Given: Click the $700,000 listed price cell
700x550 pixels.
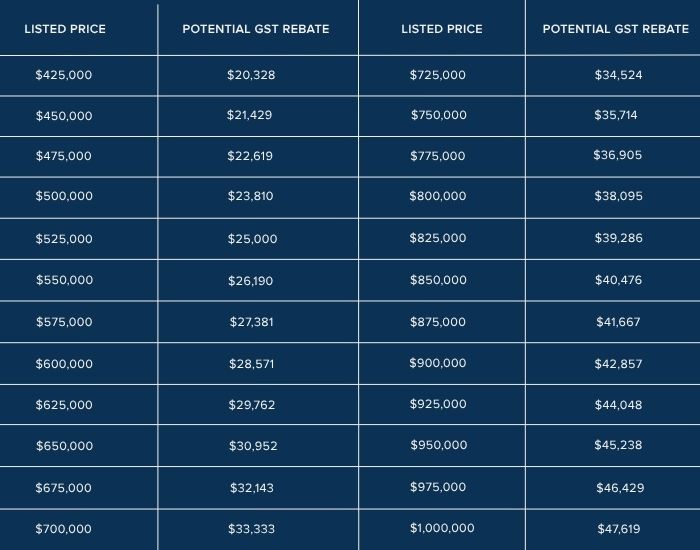Looking at the screenshot, I should [64, 529].
